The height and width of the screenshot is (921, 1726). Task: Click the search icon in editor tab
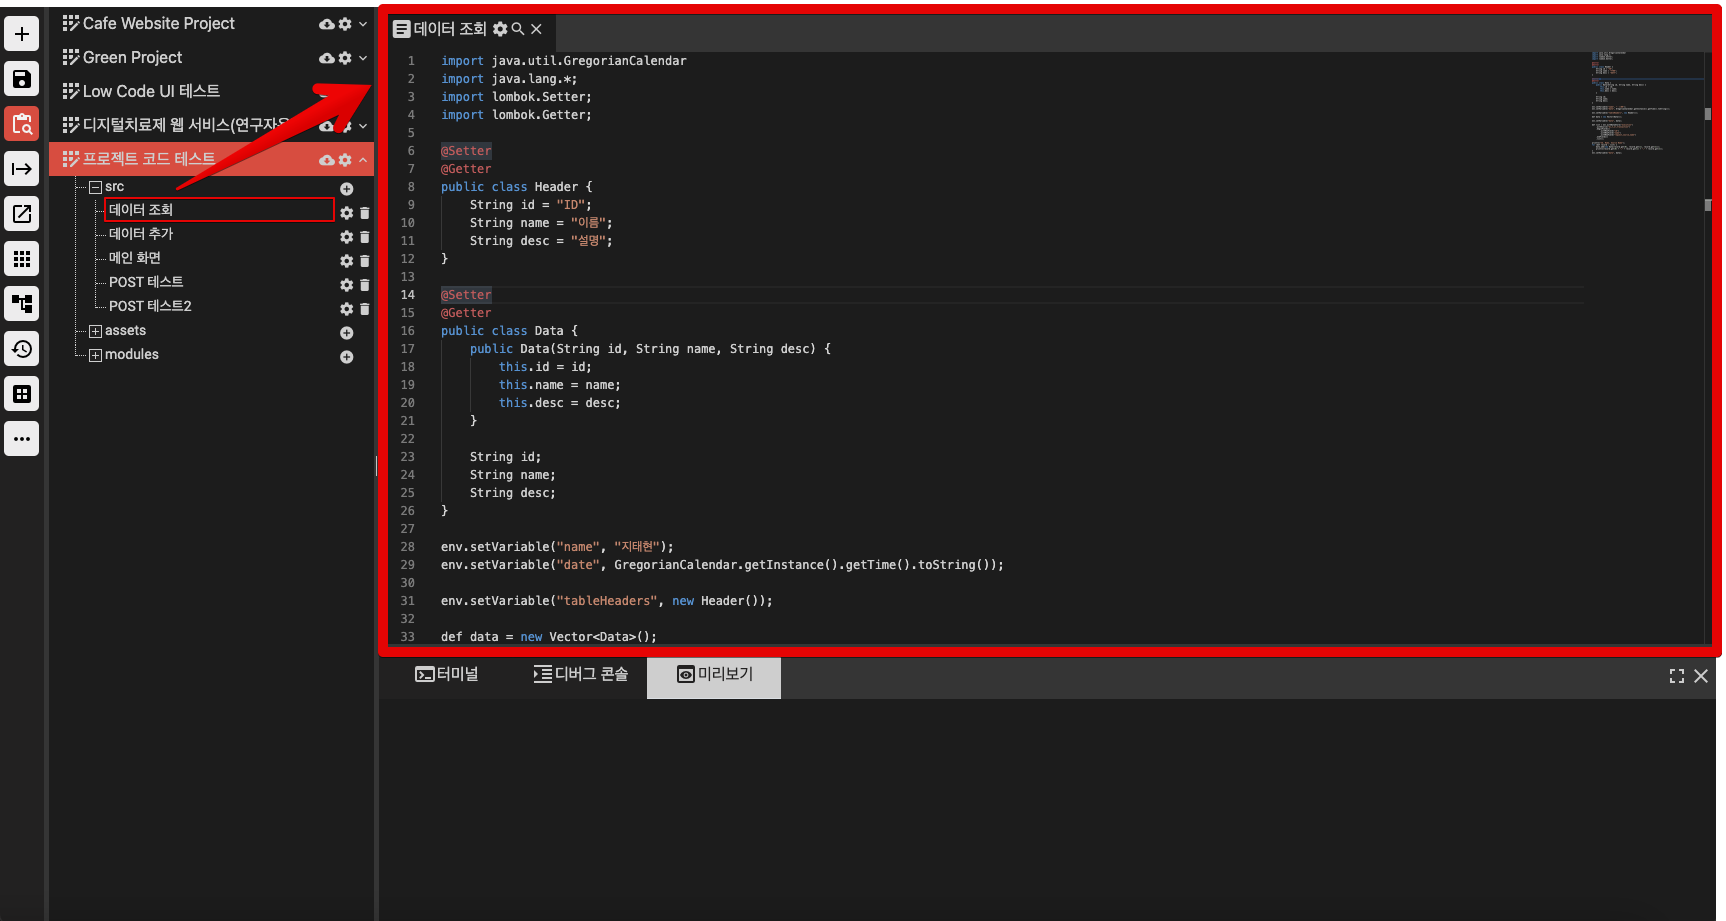(518, 29)
